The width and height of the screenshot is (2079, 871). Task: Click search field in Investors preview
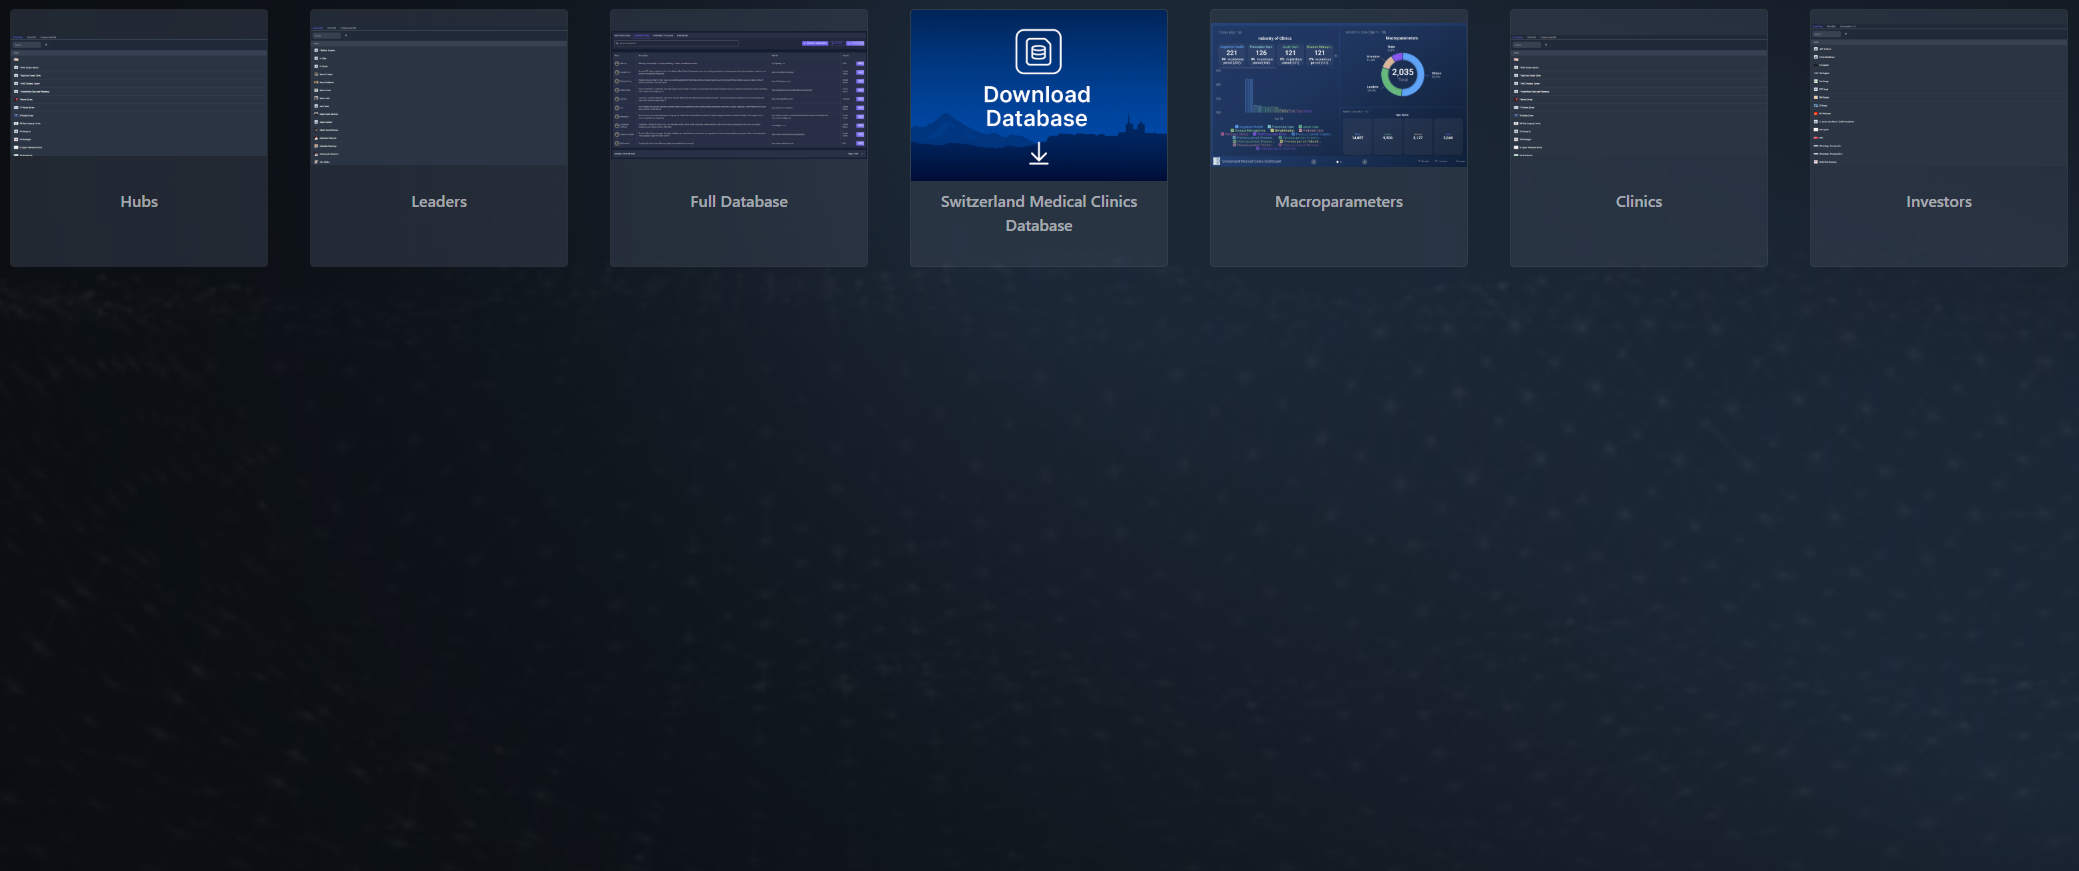click(1827, 34)
